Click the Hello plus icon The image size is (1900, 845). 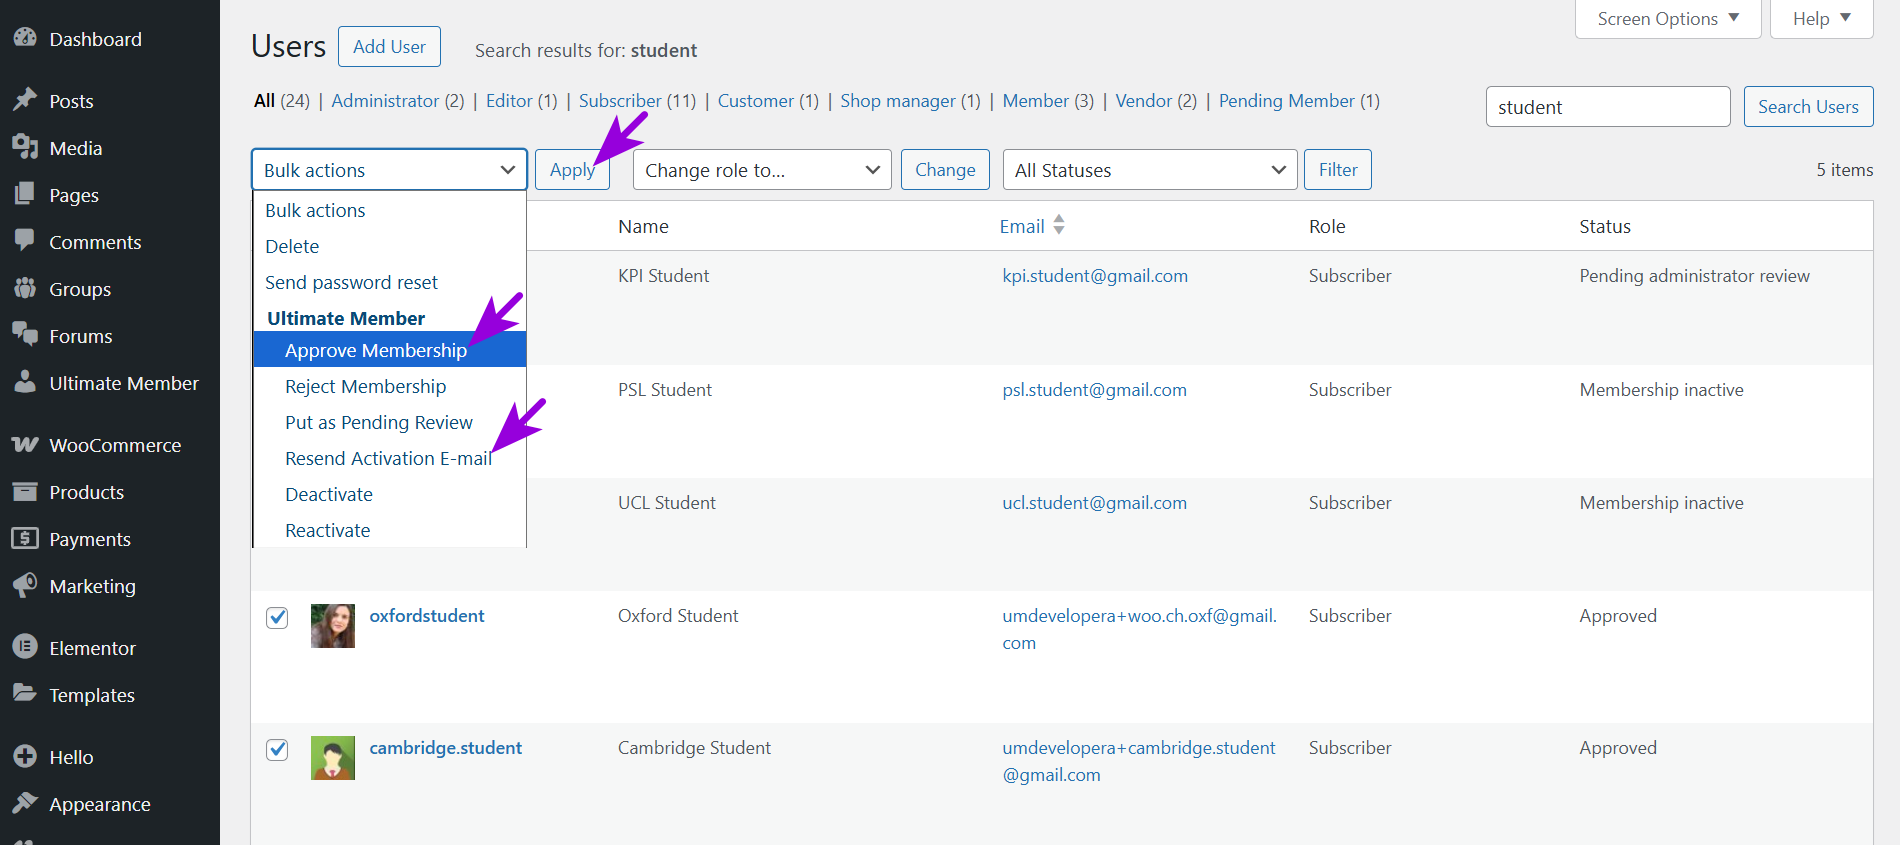[25, 757]
